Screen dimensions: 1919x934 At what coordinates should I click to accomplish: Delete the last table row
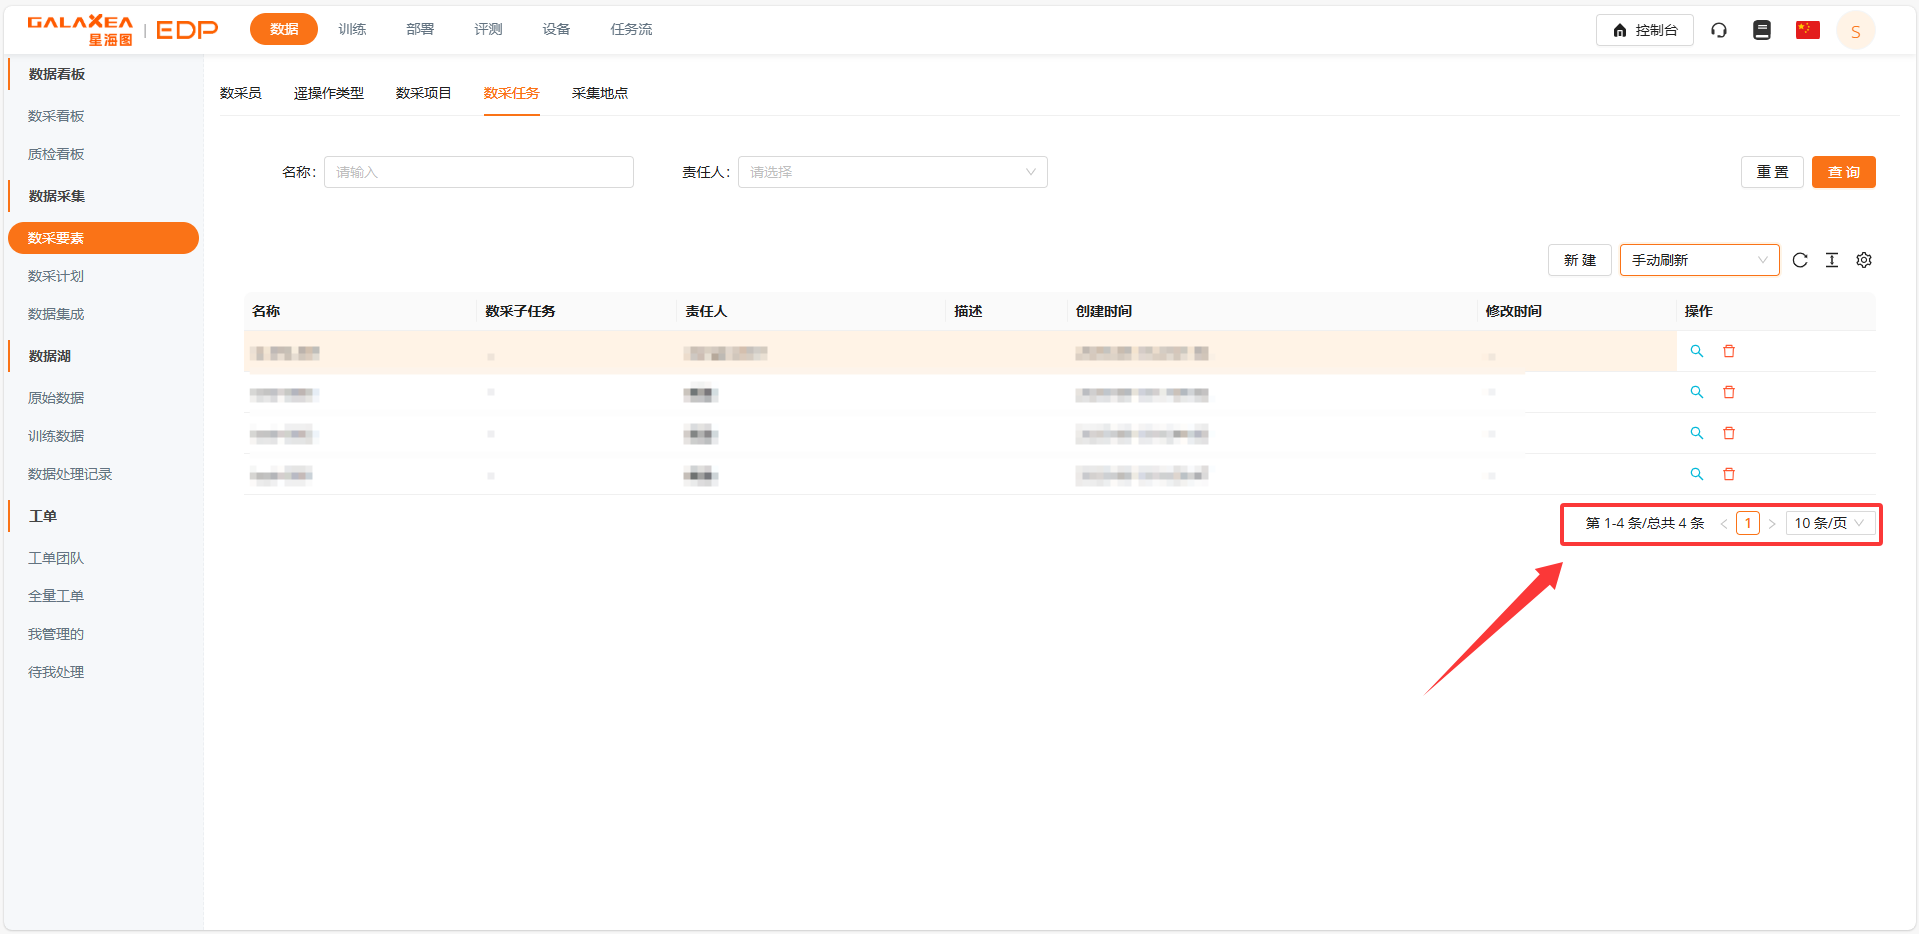pyautogui.click(x=1728, y=474)
